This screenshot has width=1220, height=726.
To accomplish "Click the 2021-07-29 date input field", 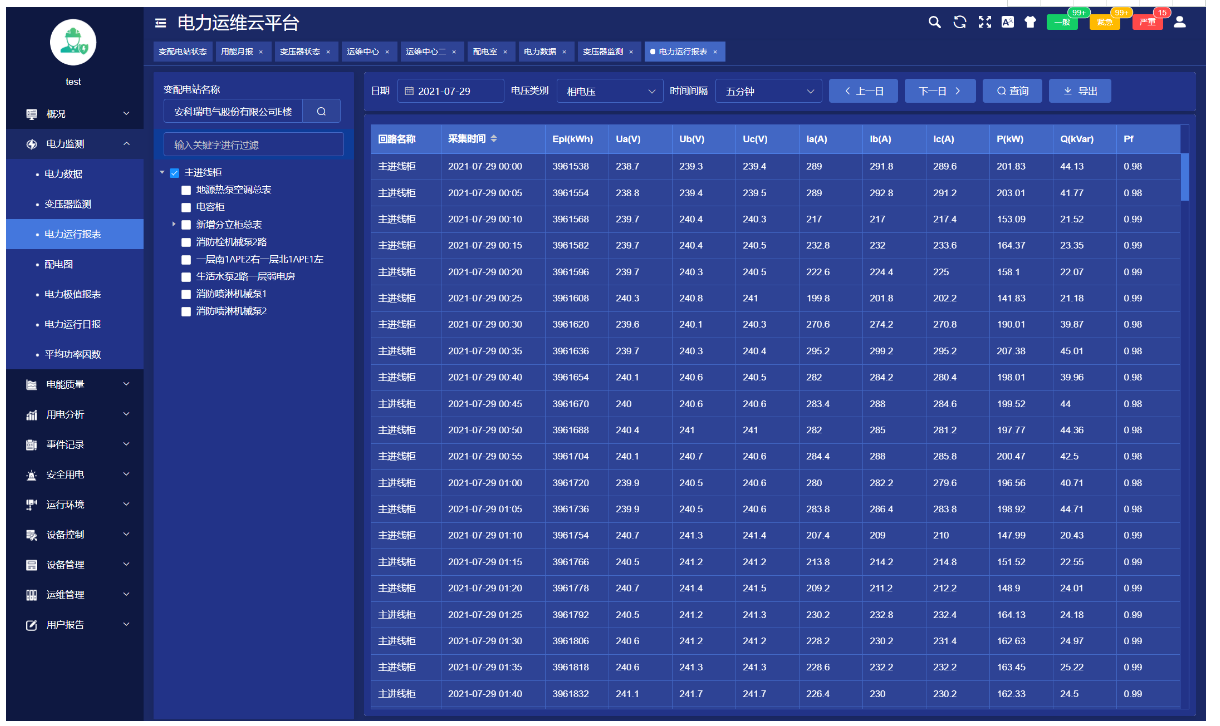I will click(450, 91).
